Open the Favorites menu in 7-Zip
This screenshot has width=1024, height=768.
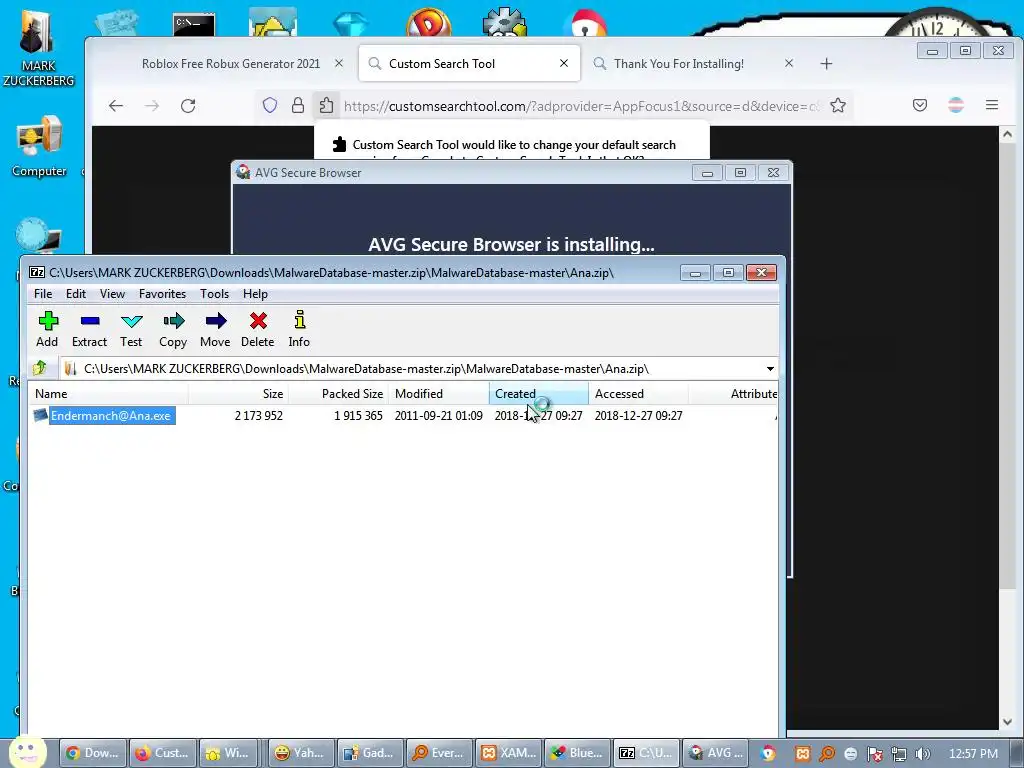[163, 294]
